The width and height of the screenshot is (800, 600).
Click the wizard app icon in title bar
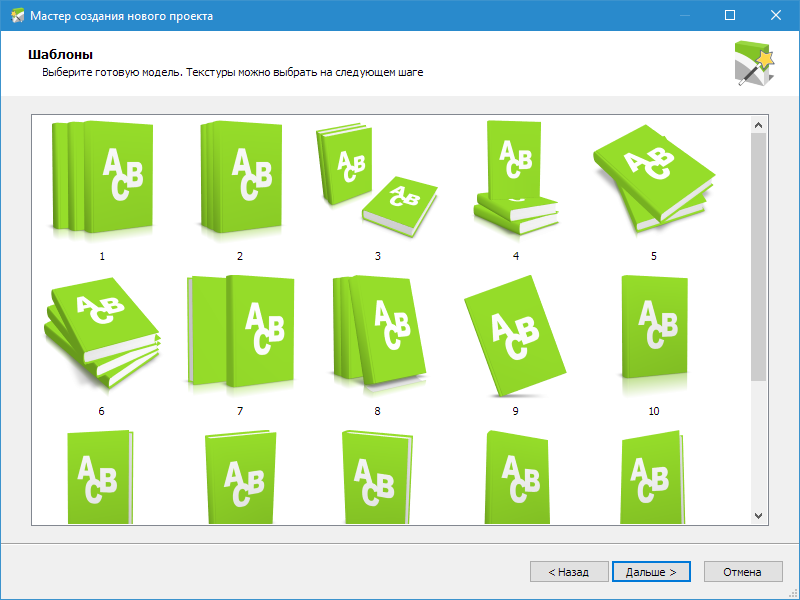click(x=17, y=16)
